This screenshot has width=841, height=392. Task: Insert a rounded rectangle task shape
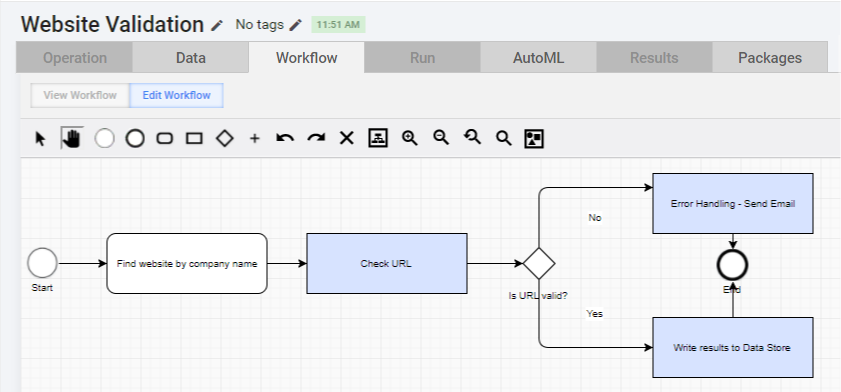click(165, 139)
